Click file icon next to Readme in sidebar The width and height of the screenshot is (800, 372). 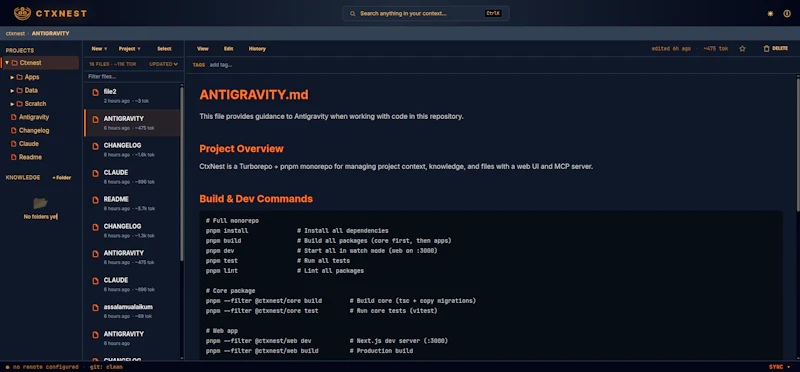(14, 157)
